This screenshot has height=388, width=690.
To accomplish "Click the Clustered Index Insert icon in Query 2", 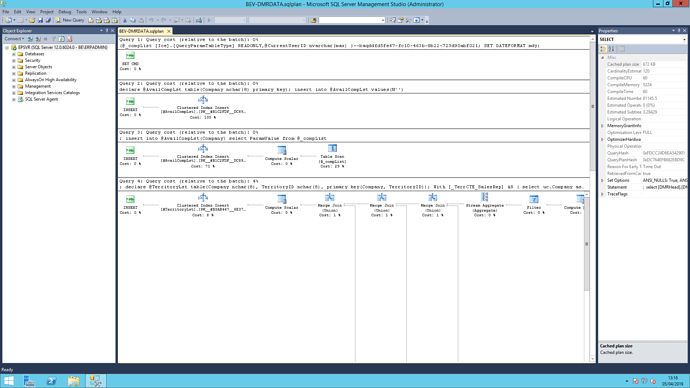I will coord(202,100).
